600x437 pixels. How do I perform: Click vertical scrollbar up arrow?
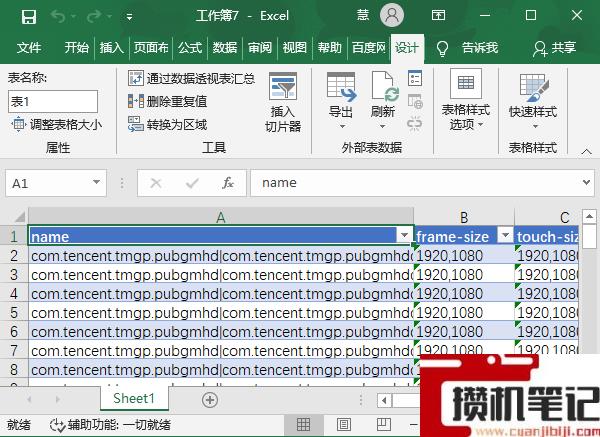click(589, 216)
